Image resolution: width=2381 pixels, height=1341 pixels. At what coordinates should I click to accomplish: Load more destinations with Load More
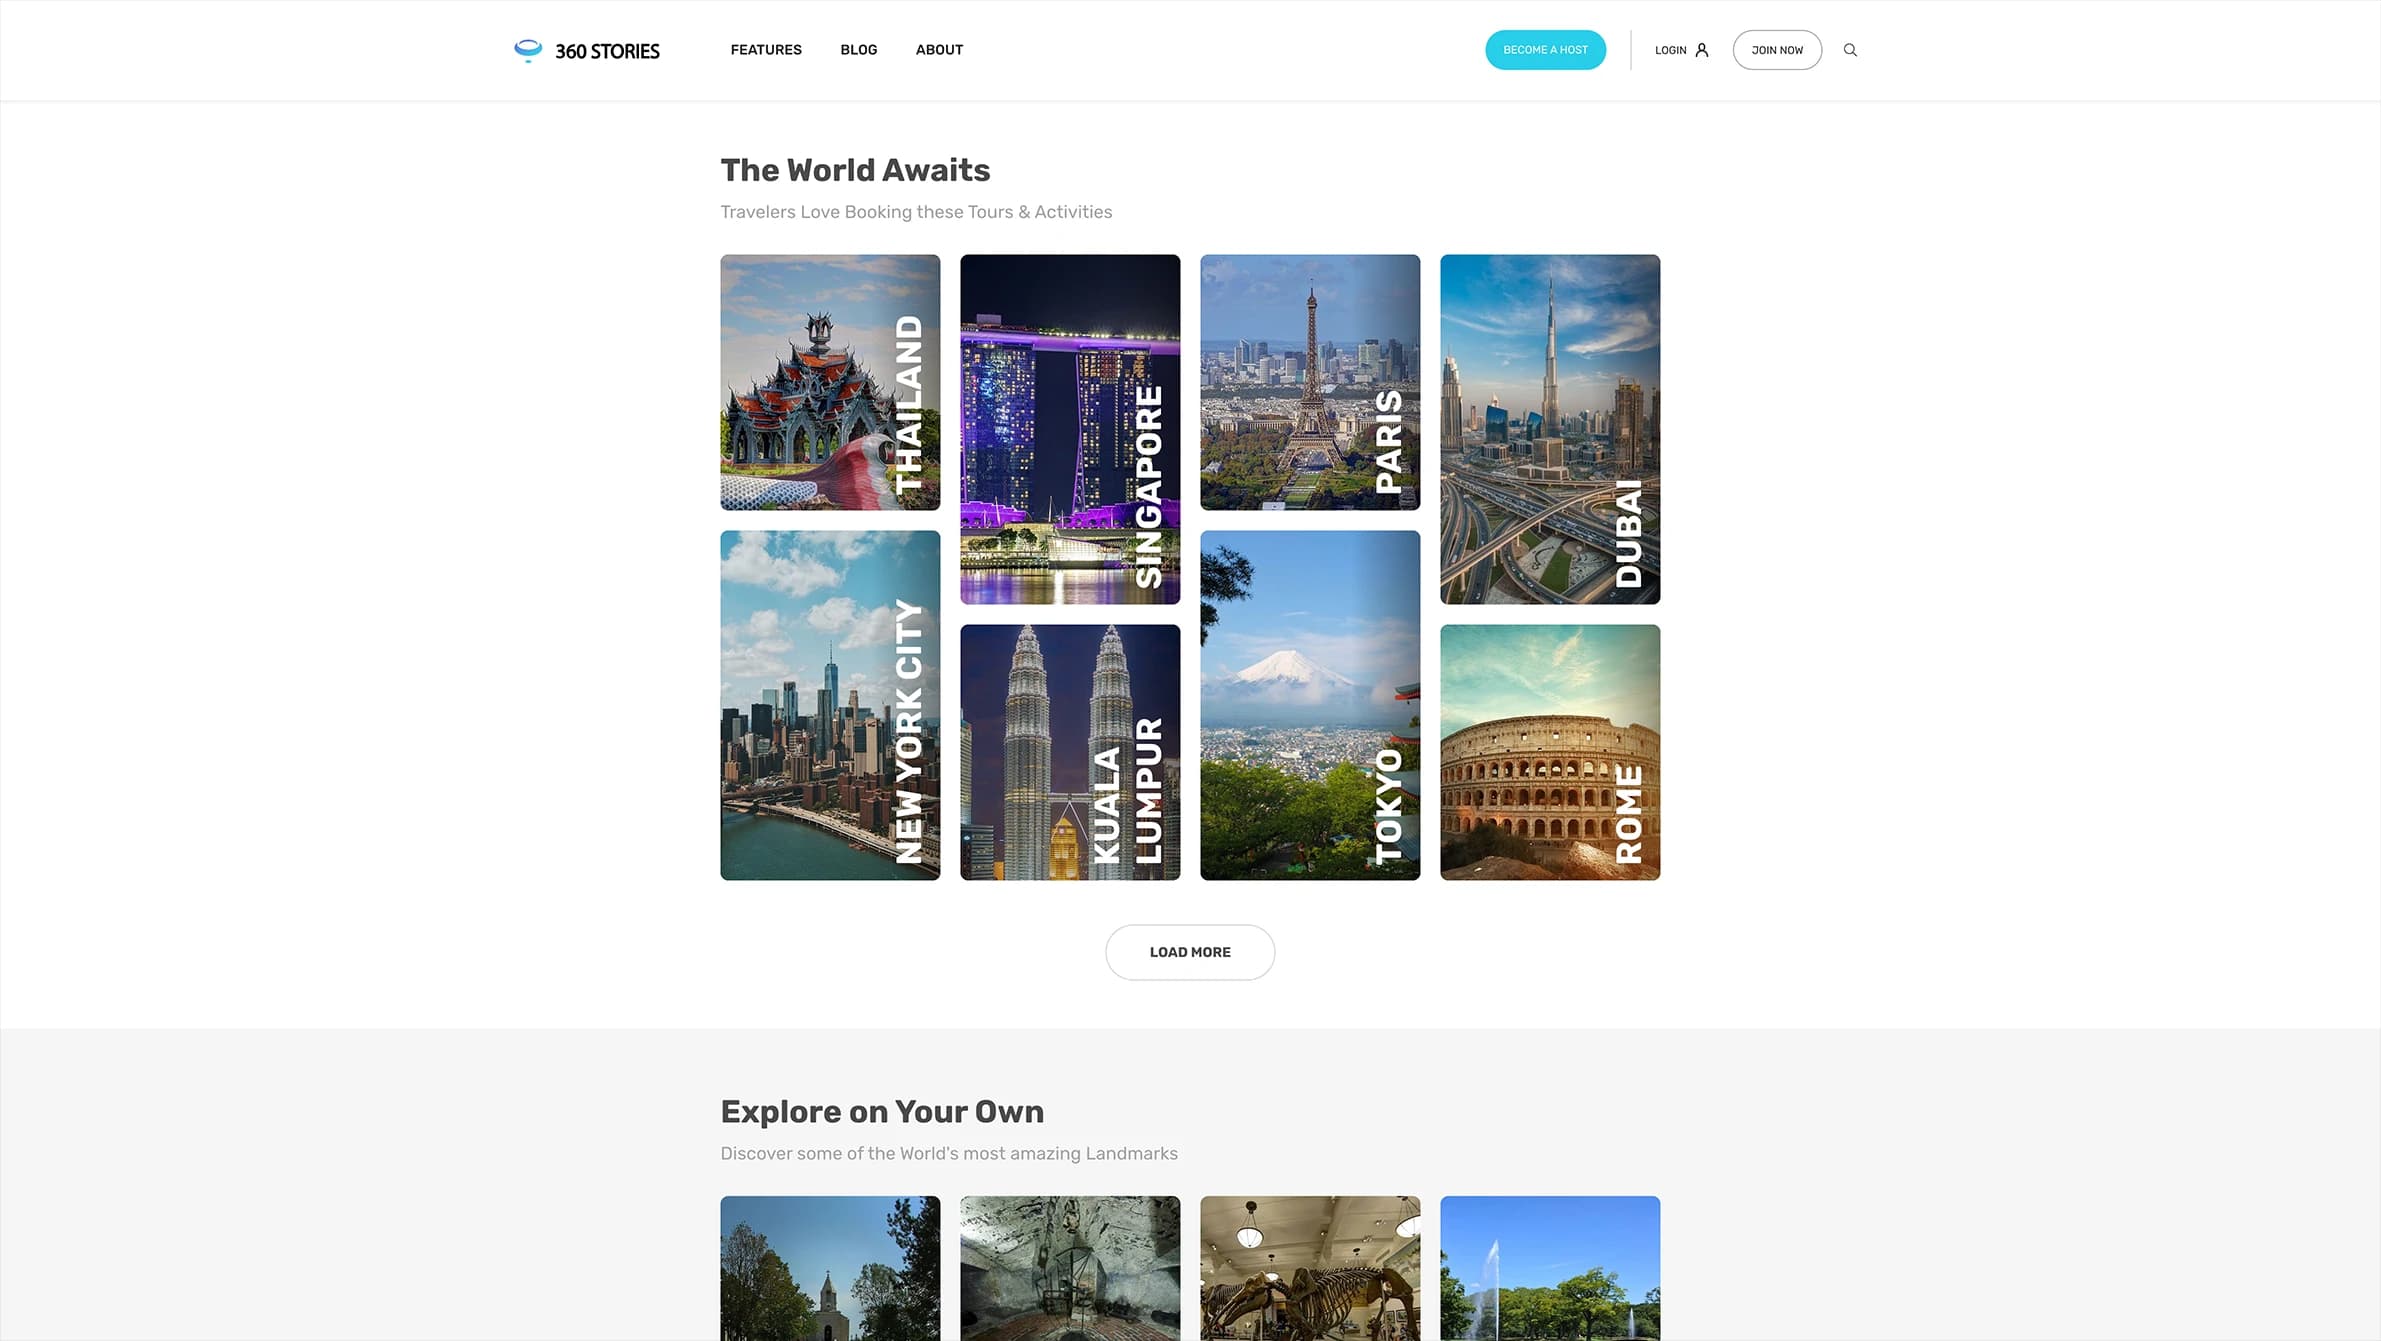[1190, 952]
